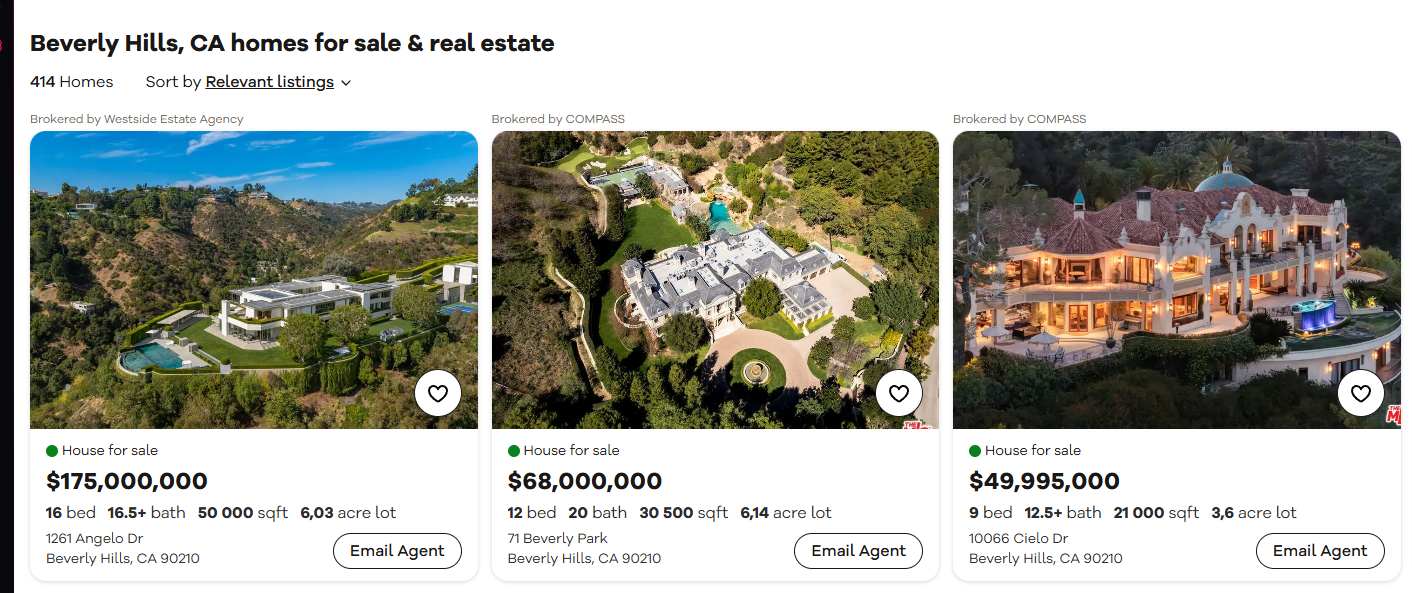Select the $175,000,000 price
Viewport: 1412px width, 593px height.
coord(127,481)
